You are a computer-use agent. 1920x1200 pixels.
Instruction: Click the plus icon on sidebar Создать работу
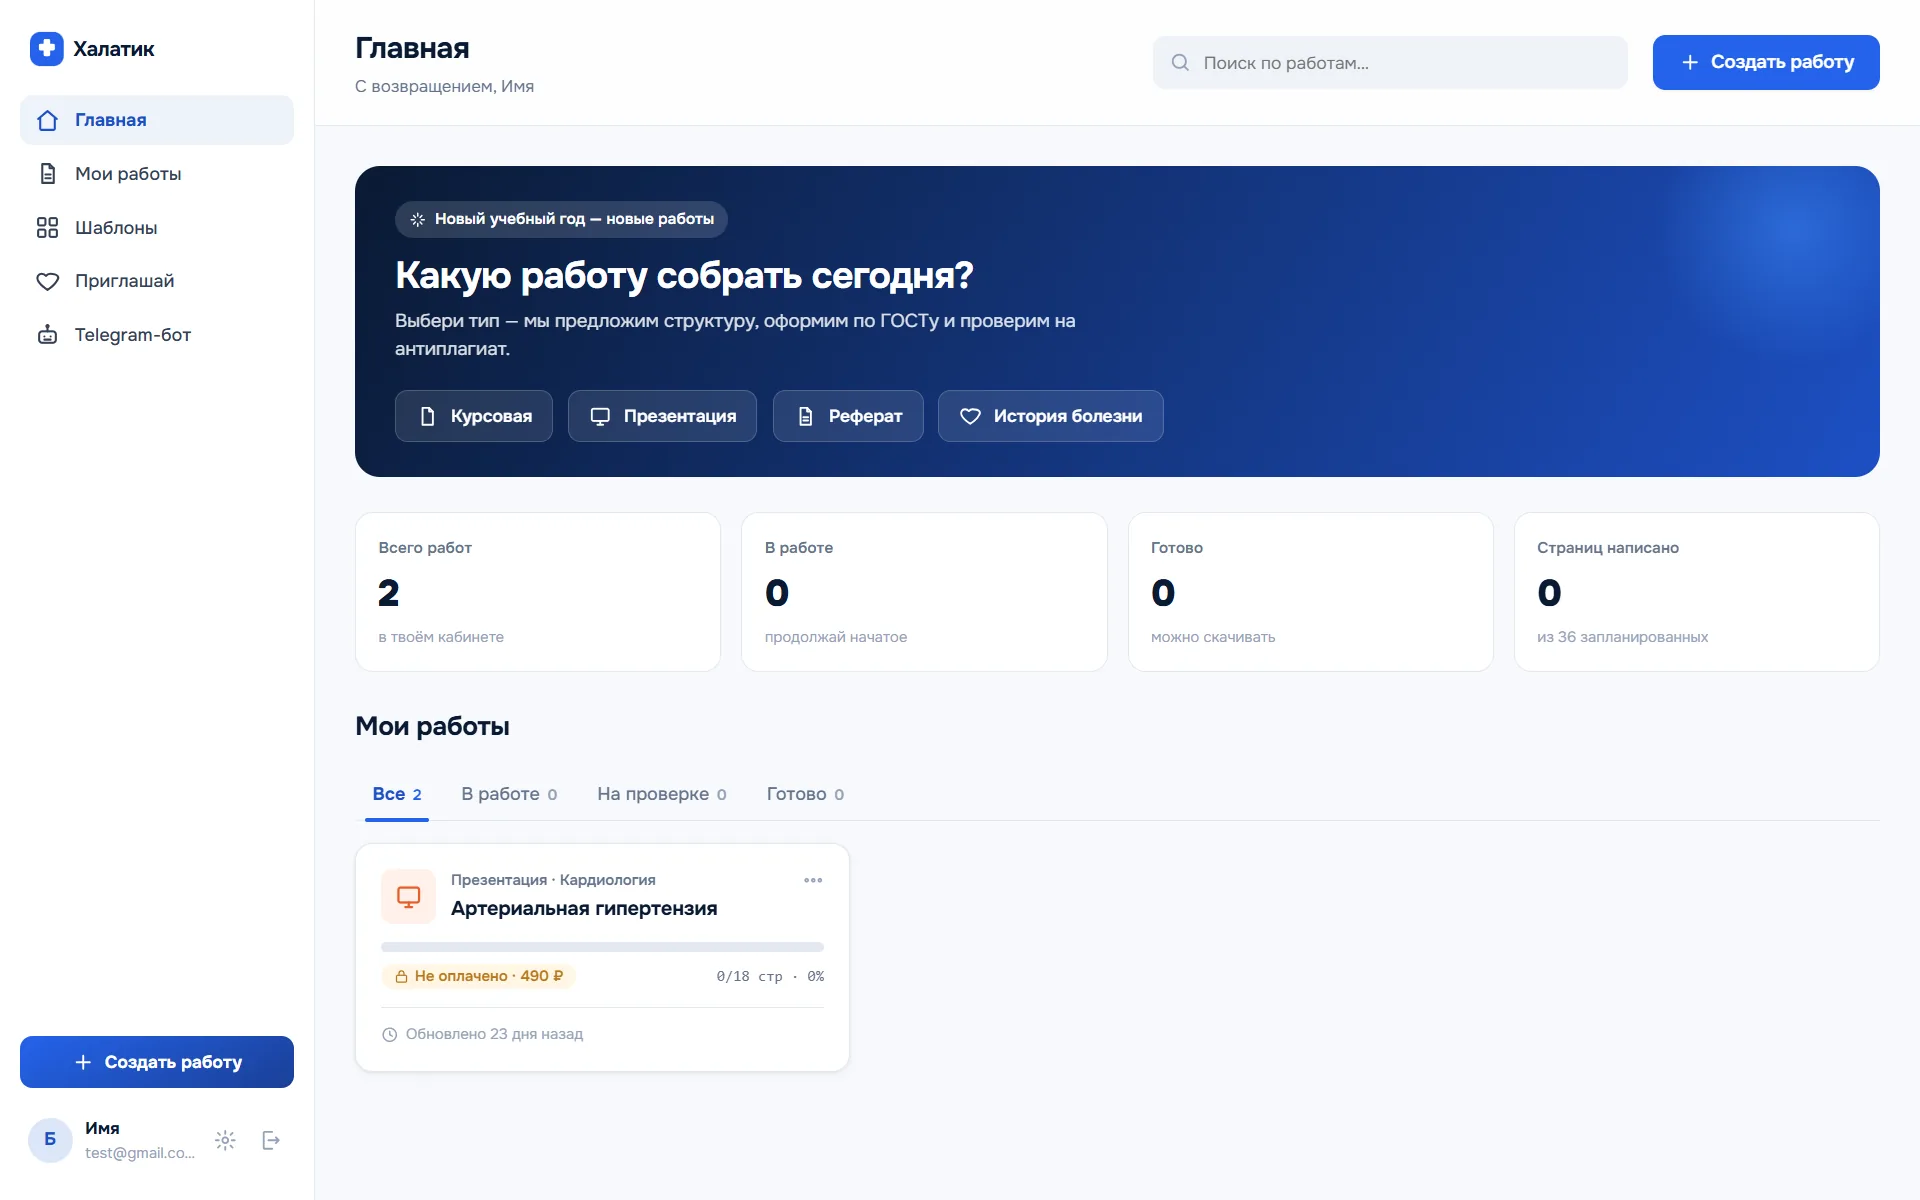(83, 1062)
